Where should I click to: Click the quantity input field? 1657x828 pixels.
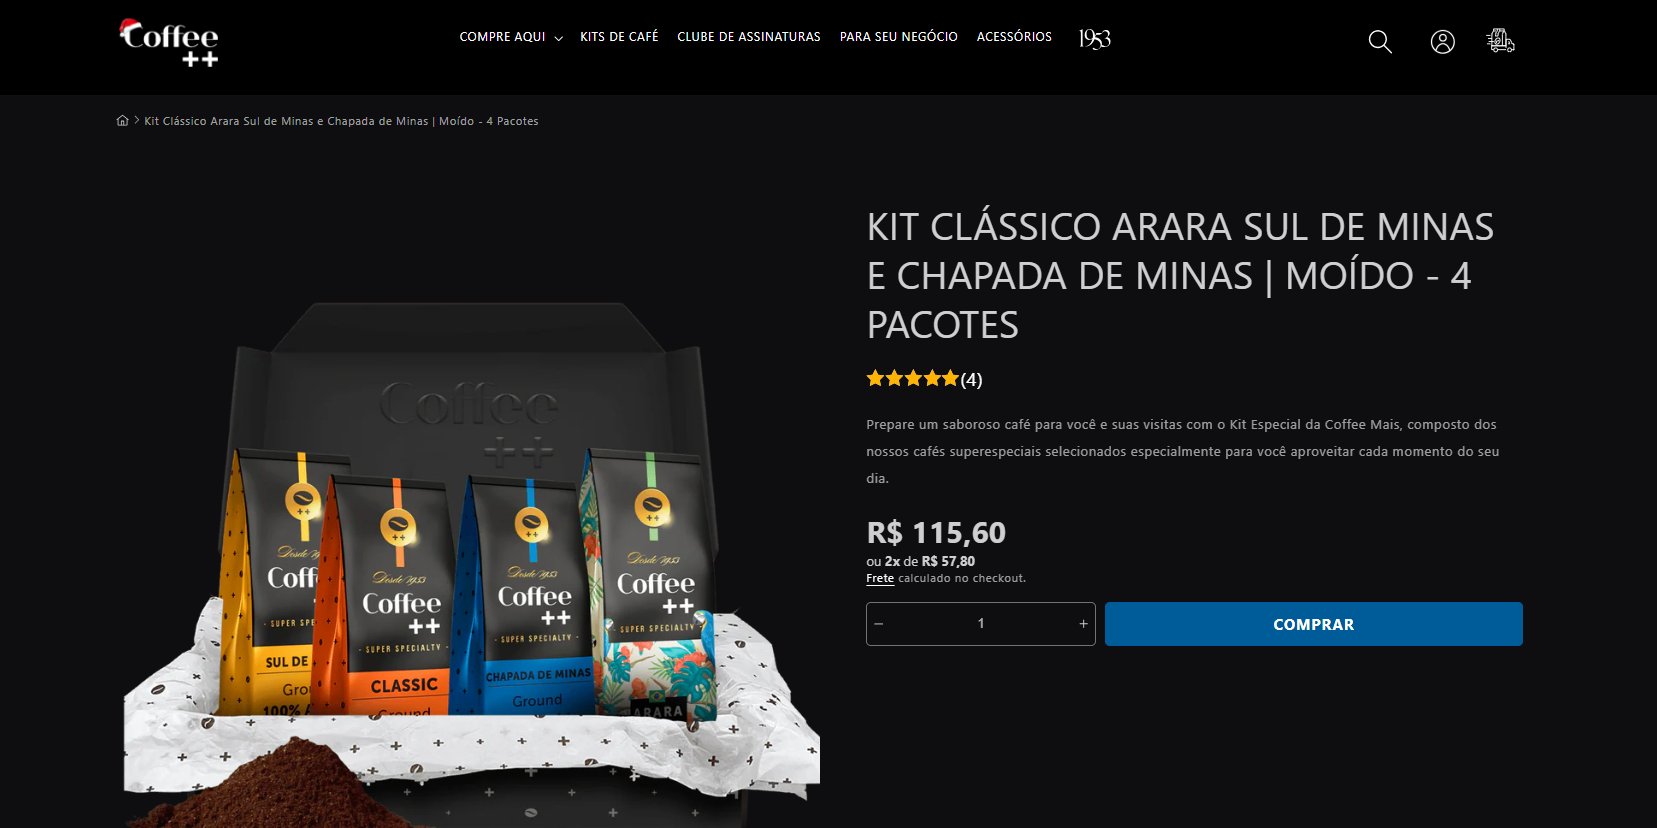pos(981,624)
